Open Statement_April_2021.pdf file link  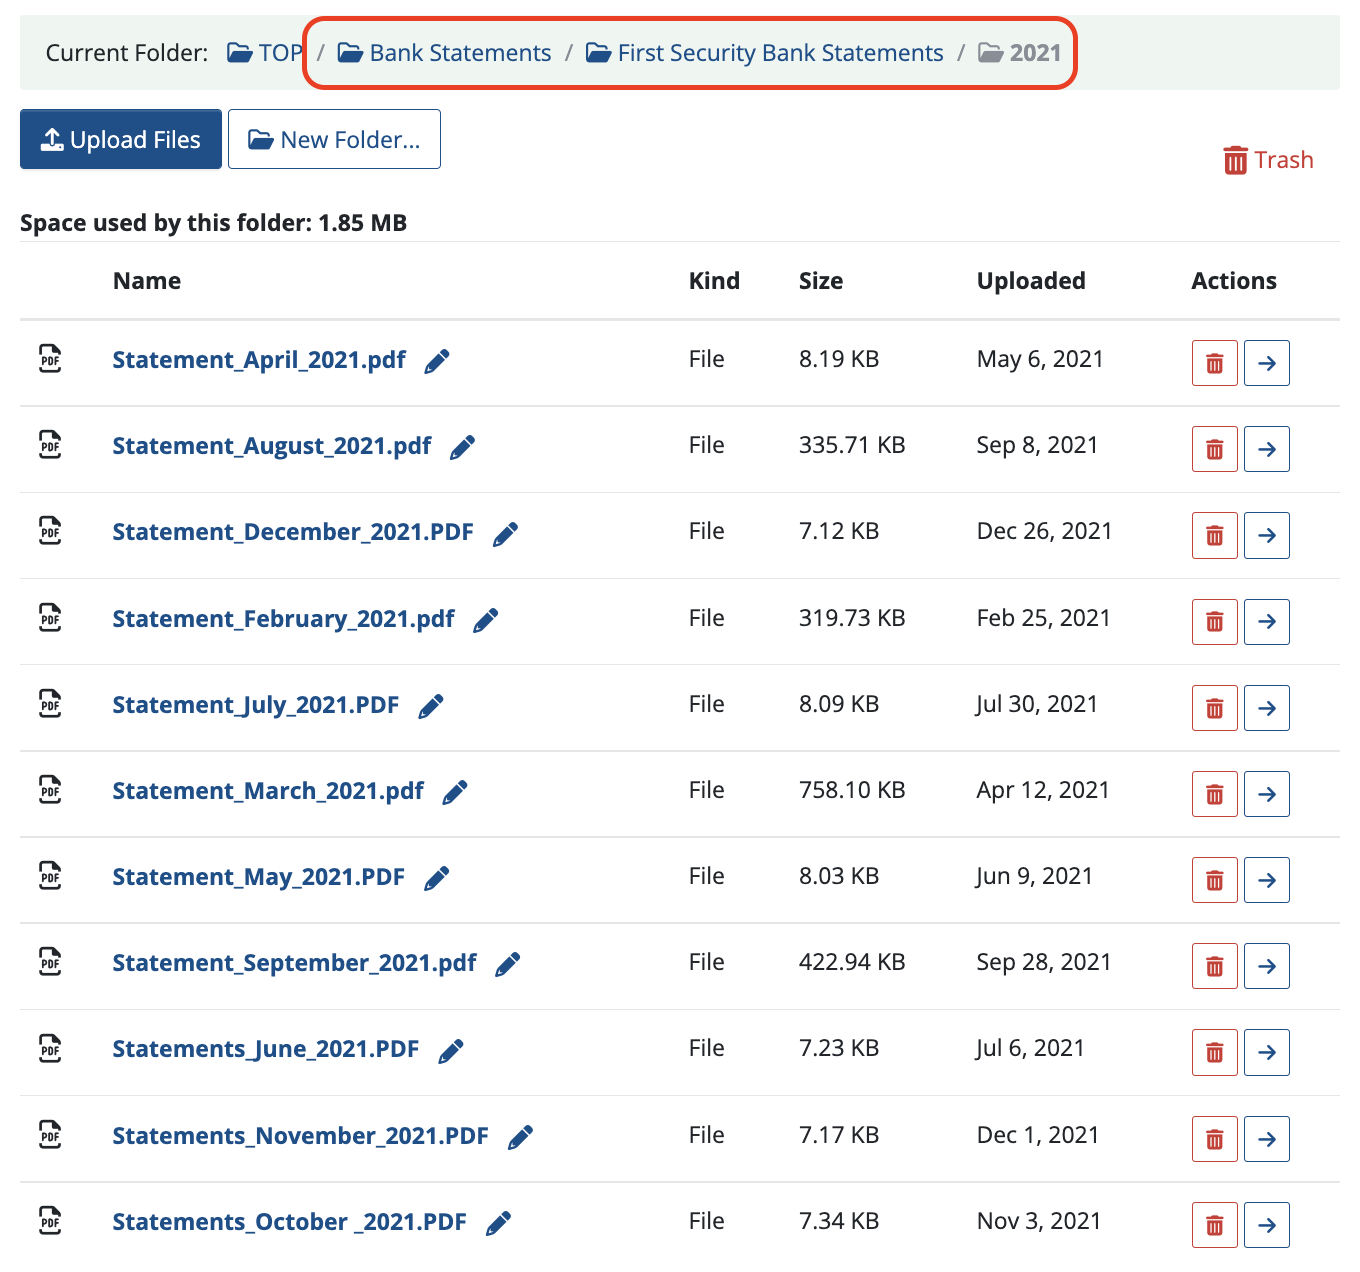tap(259, 360)
